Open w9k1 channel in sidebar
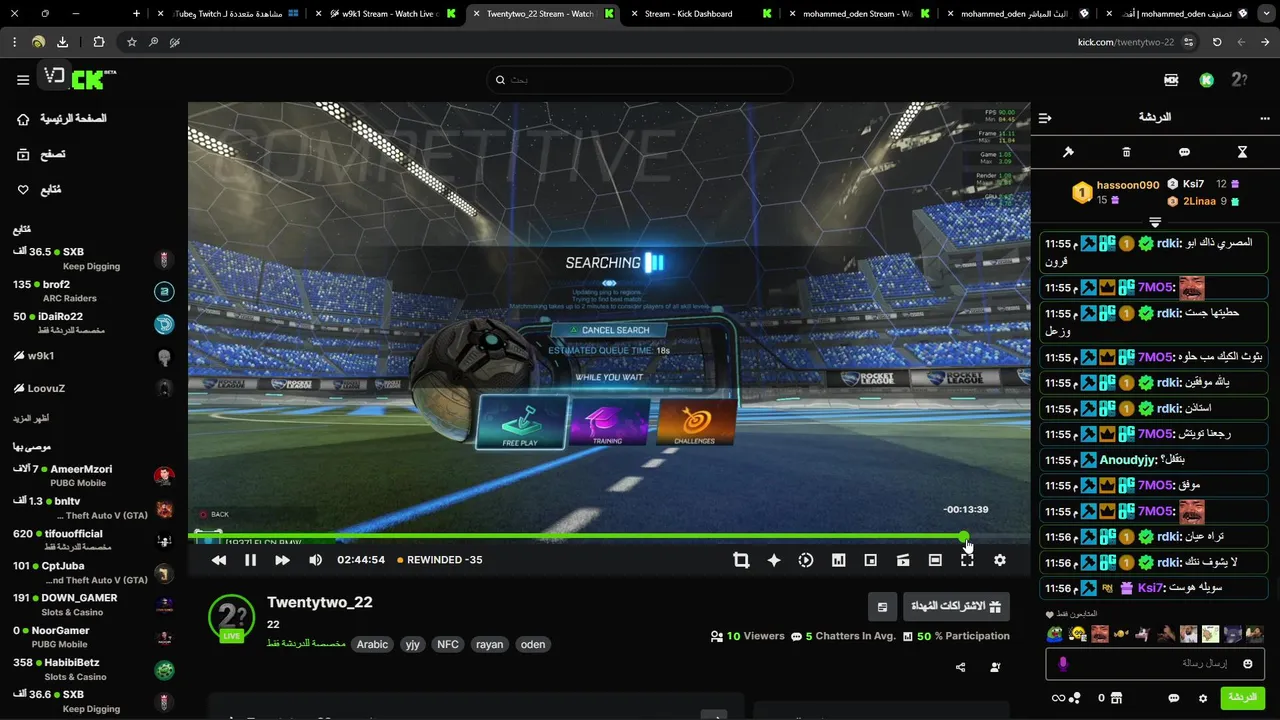This screenshot has height=720, width=1280. point(94,356)
